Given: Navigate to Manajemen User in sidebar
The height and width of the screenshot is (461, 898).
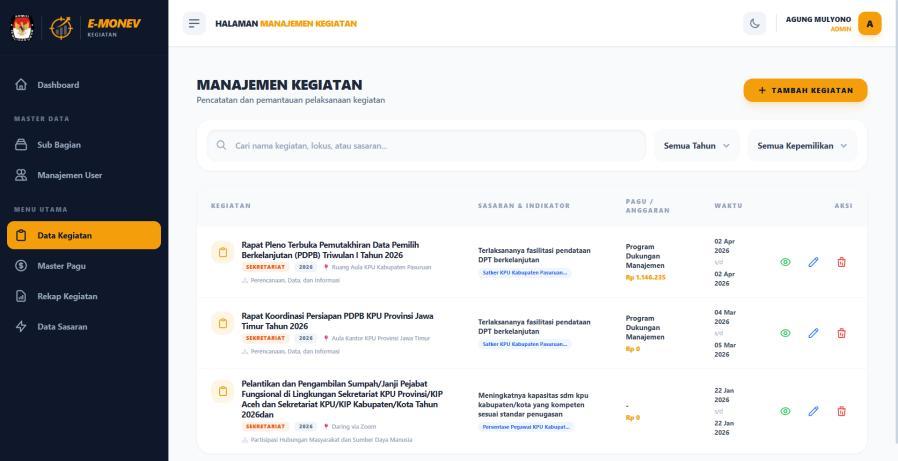Looking at the screenshot, I should [x=69, y=175].
